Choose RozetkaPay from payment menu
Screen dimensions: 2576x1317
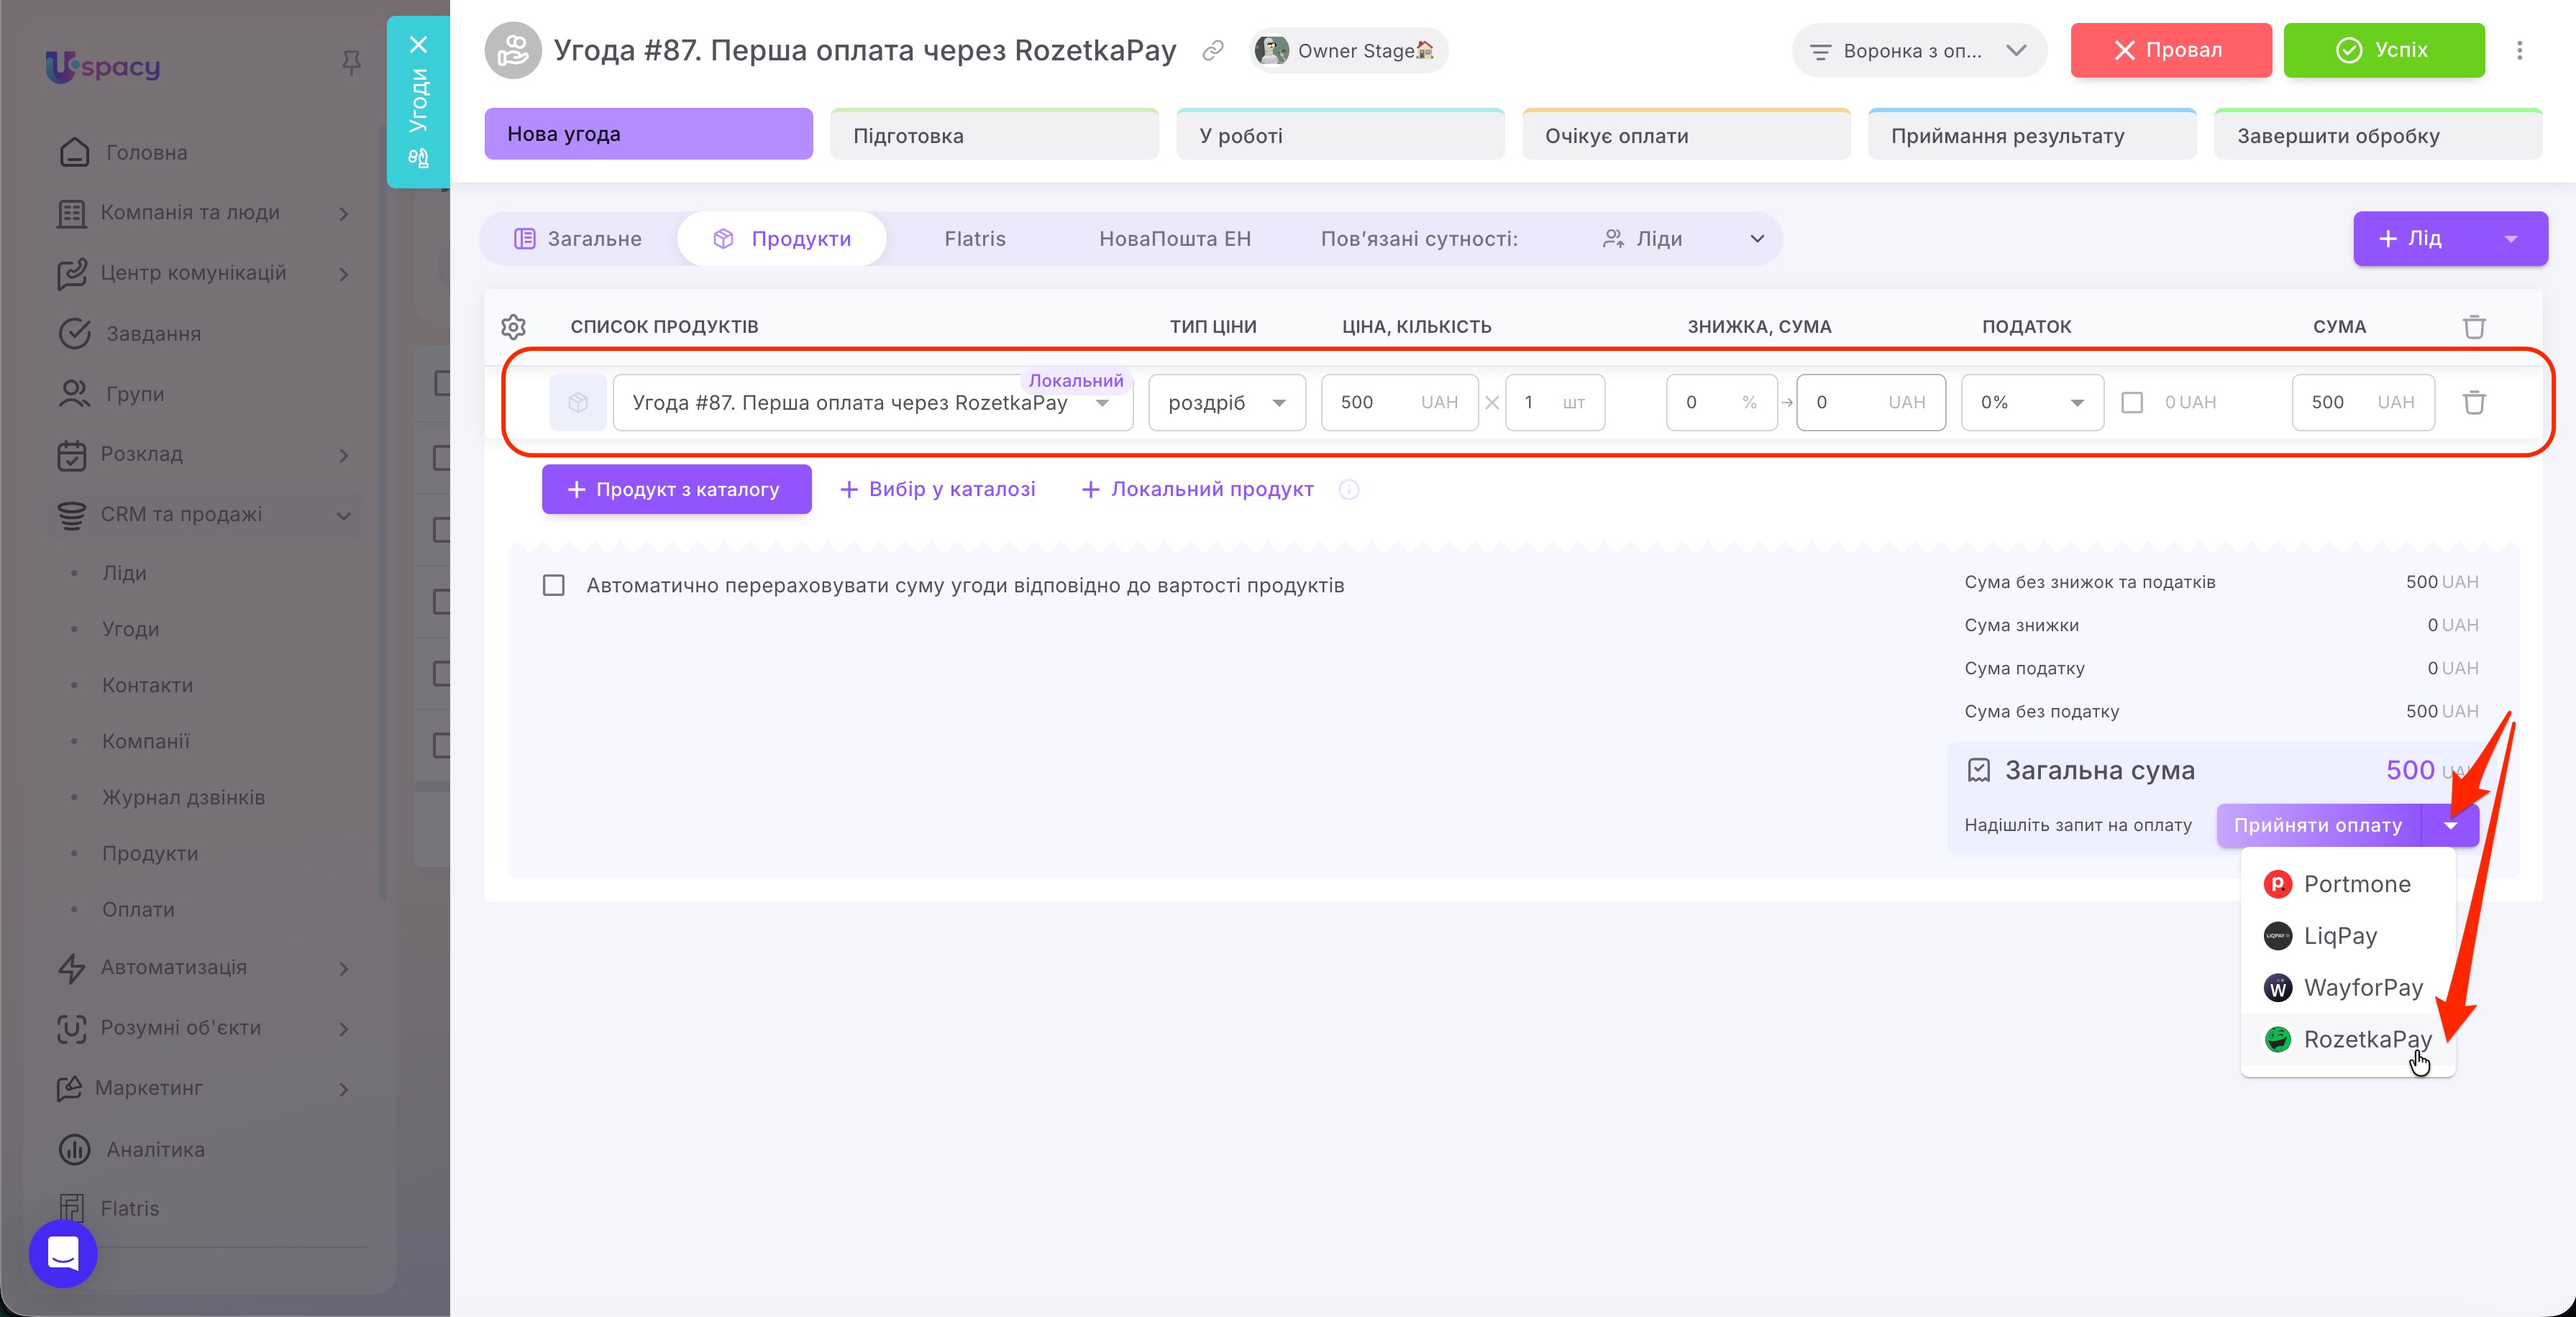2347,1040
